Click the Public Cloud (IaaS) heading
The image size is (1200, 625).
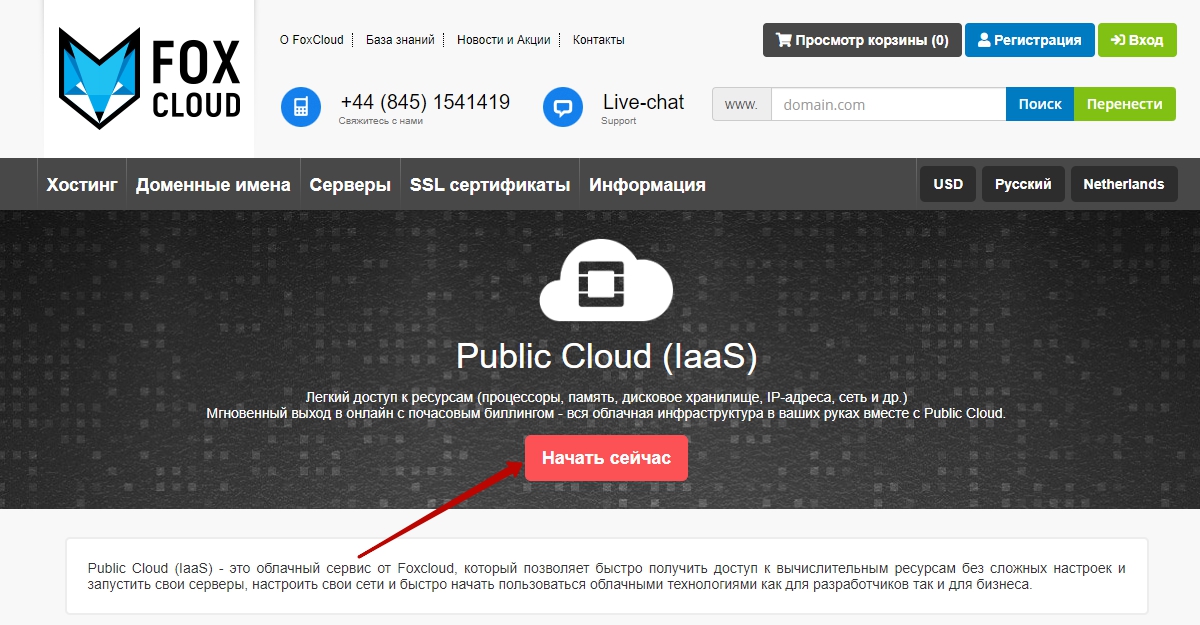606,356
